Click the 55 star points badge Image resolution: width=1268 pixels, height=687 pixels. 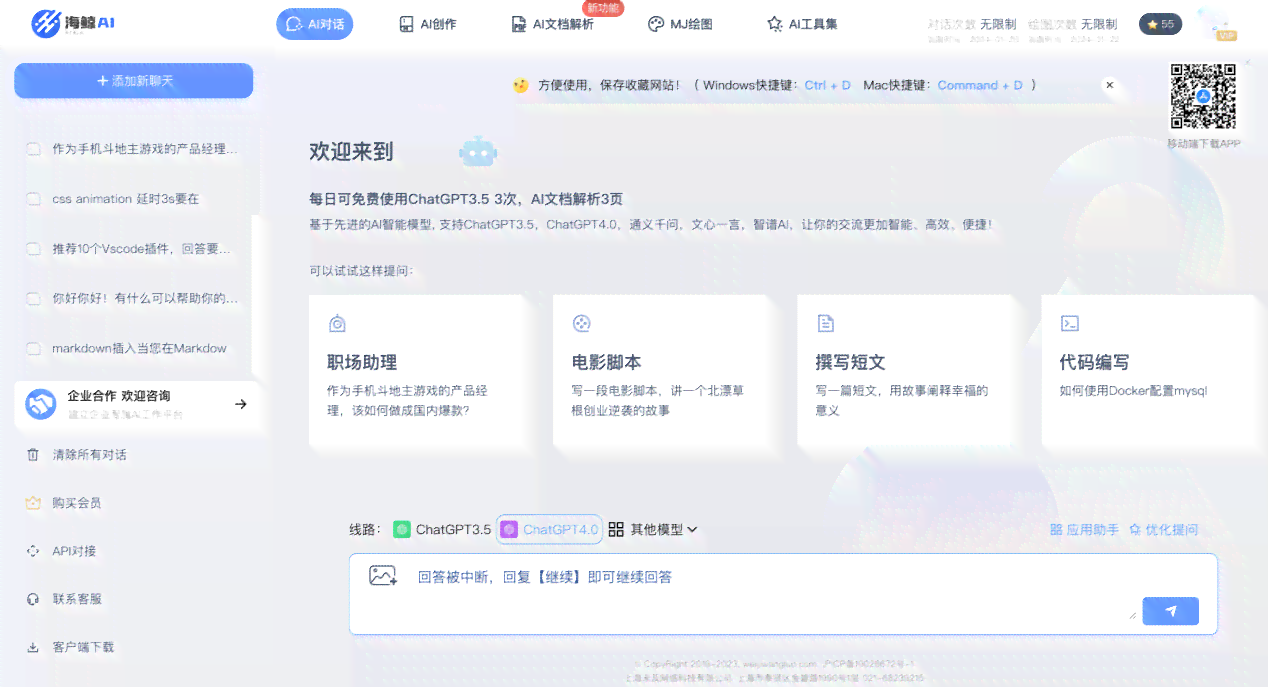tap(1160, 24)
